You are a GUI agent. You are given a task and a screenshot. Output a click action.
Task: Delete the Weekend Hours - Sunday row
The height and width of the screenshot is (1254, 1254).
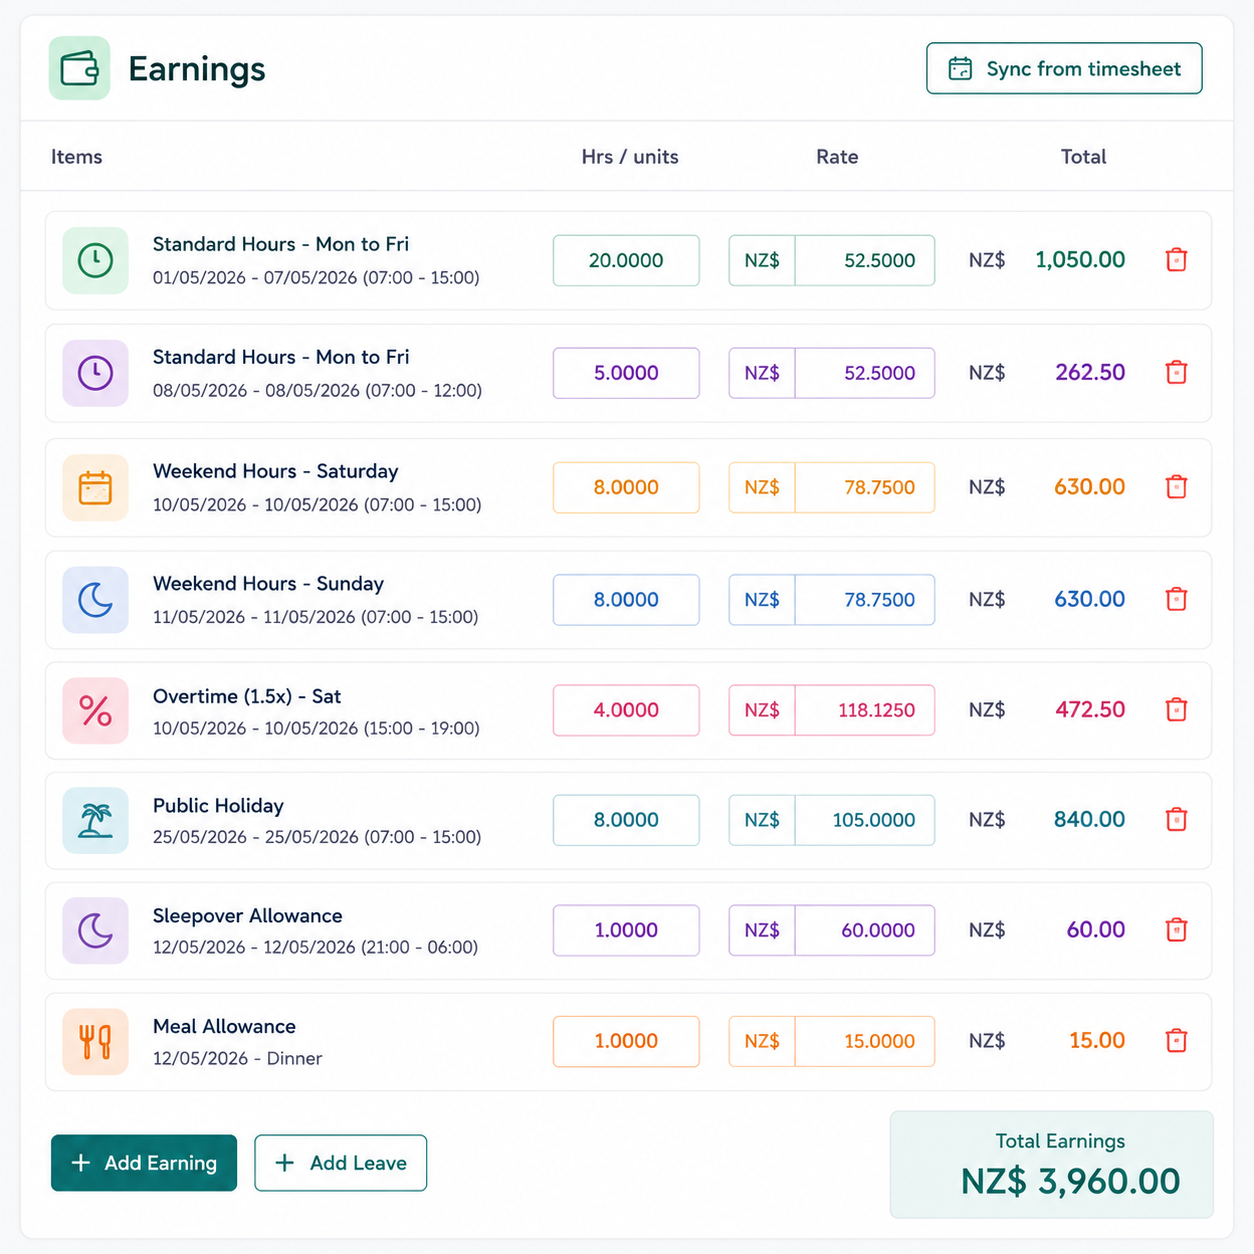1176,599
